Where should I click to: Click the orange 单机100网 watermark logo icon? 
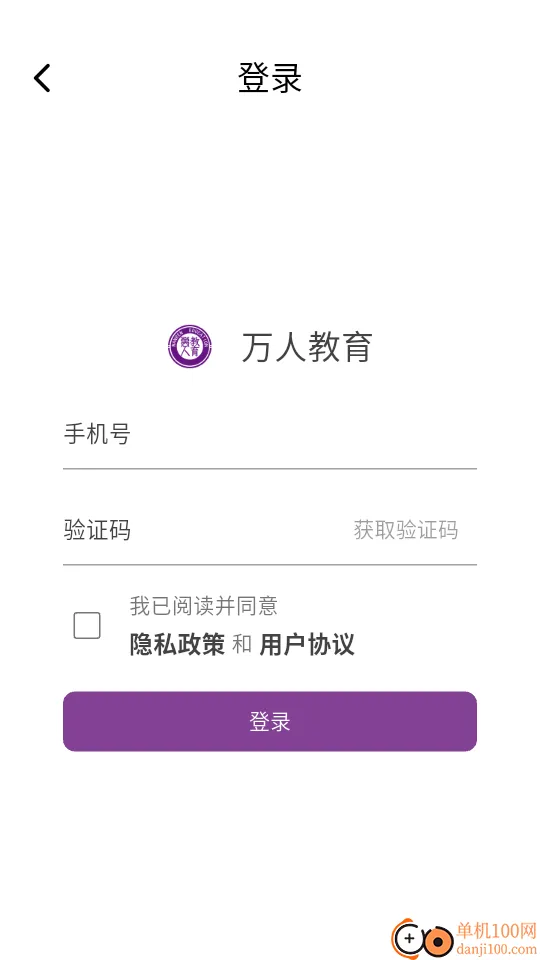coord(421,937)
